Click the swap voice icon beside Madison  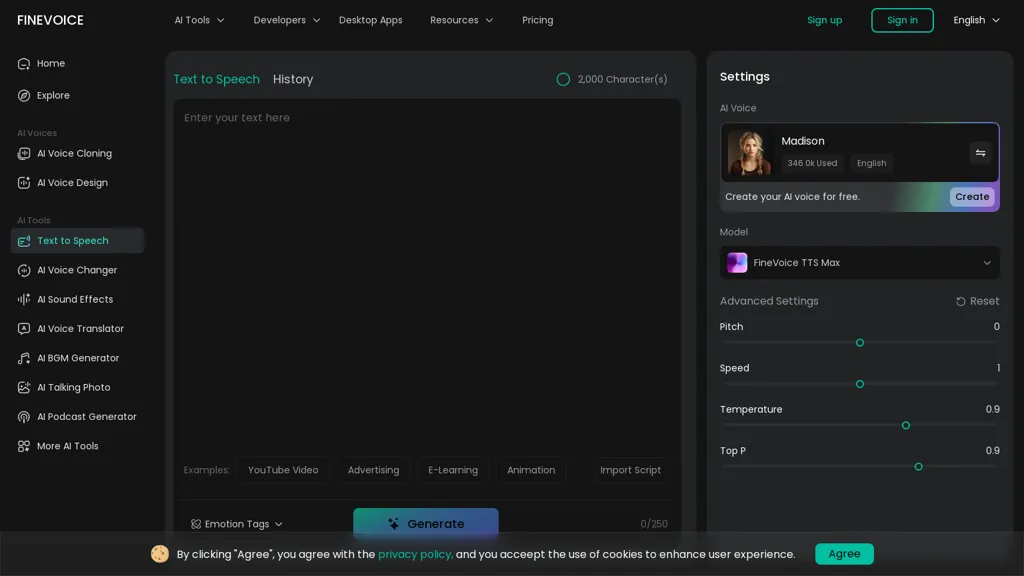980,153
